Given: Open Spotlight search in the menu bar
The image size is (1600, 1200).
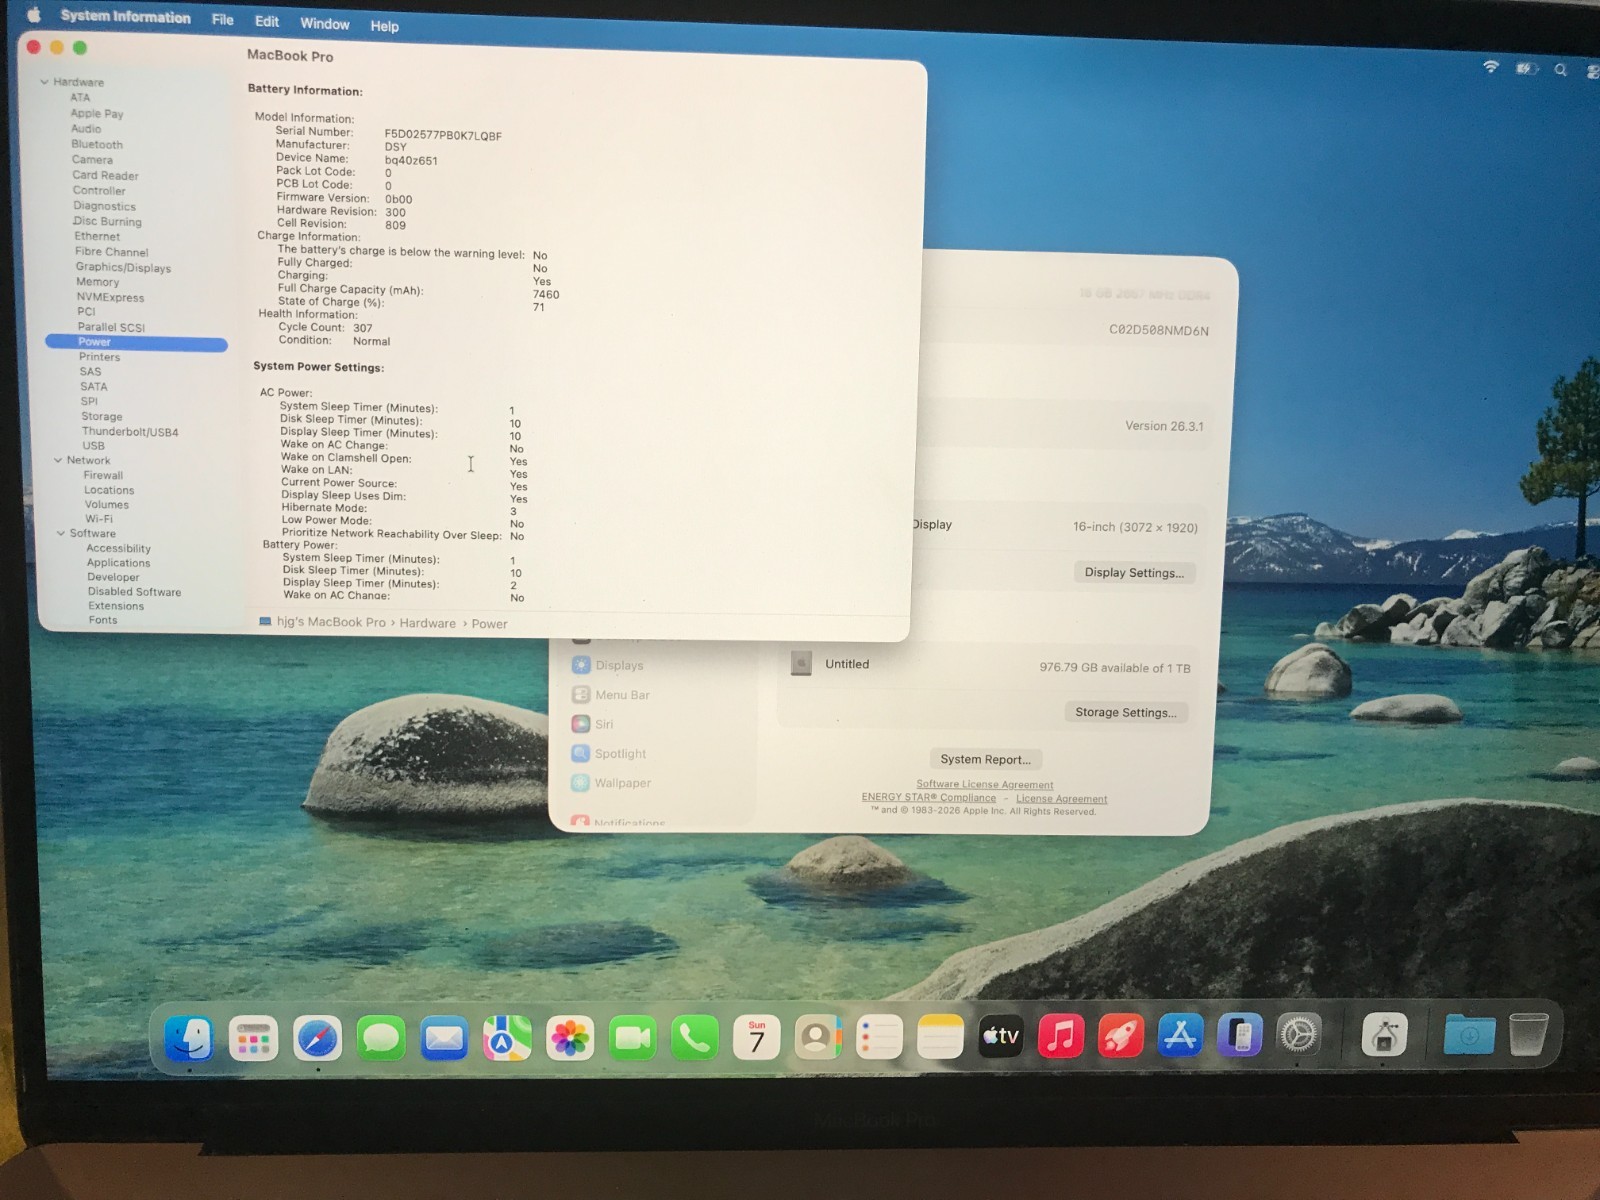Looking at the screenshot, I should 1560,69.
